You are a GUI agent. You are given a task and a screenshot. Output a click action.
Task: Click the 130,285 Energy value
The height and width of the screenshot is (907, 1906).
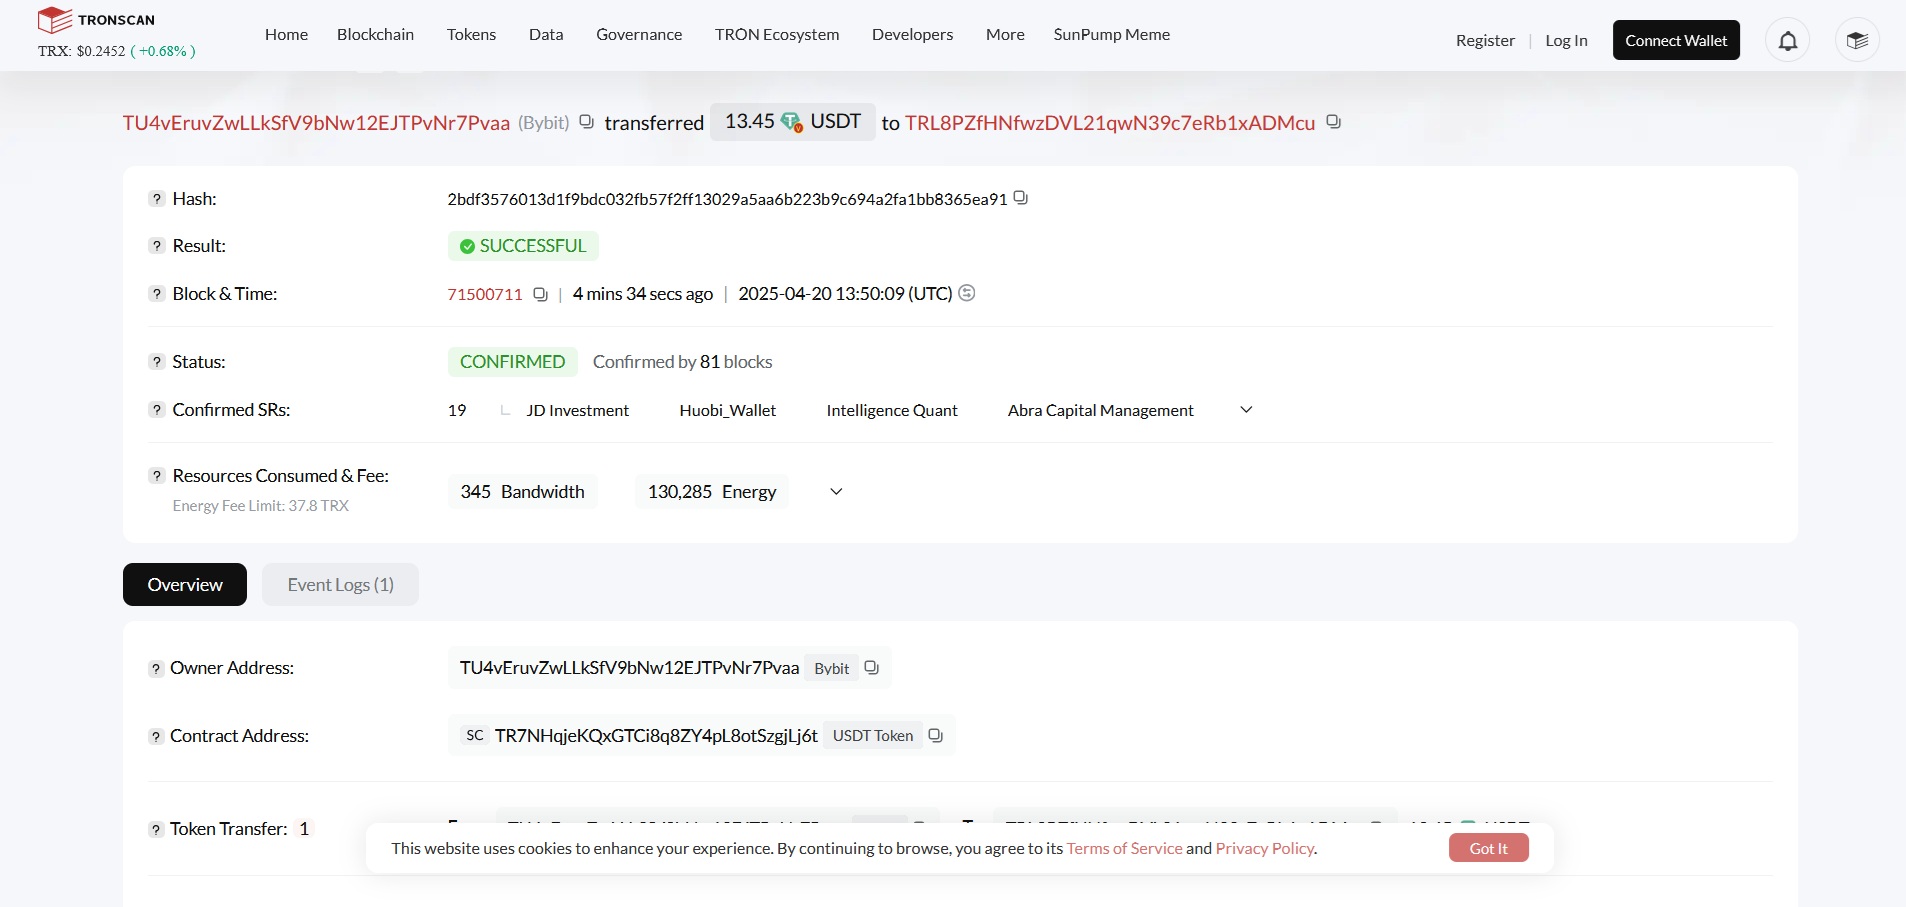pos(712,492)
